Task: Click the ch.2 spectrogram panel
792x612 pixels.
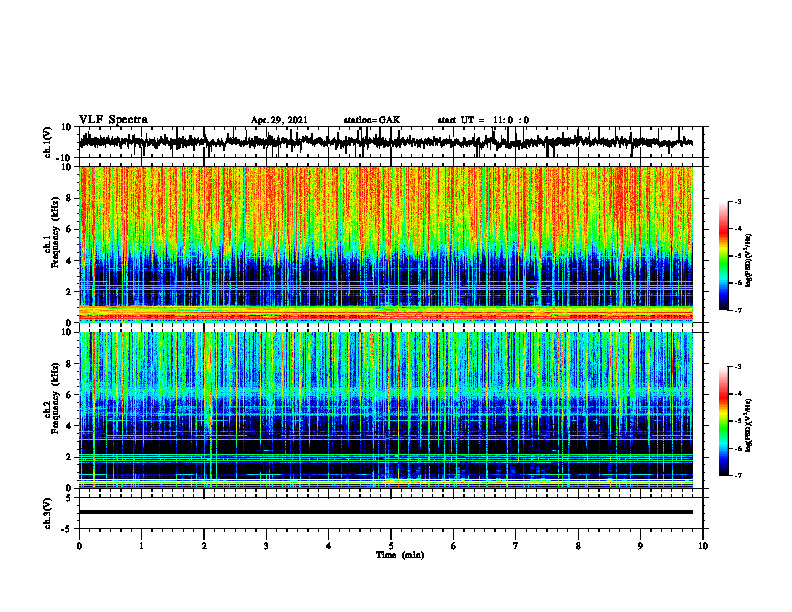Action: (x=385, y=410)
